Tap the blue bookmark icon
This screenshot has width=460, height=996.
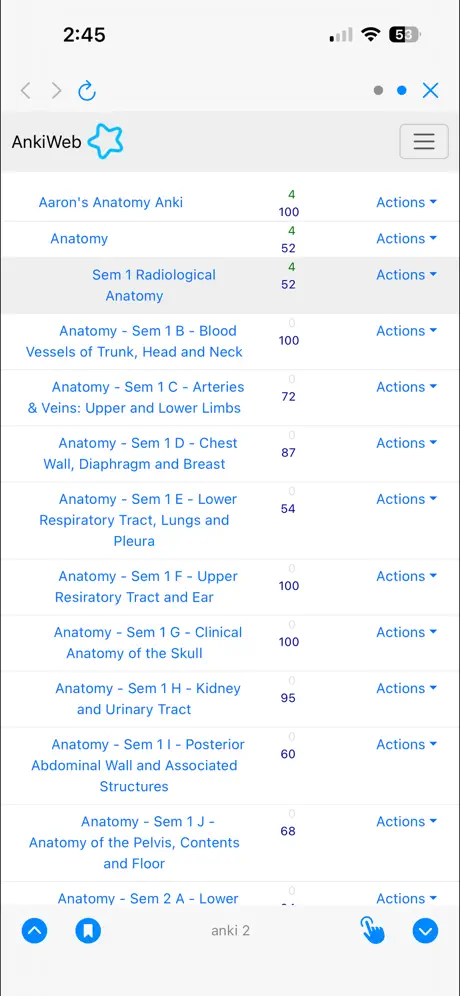coord(88,931)
